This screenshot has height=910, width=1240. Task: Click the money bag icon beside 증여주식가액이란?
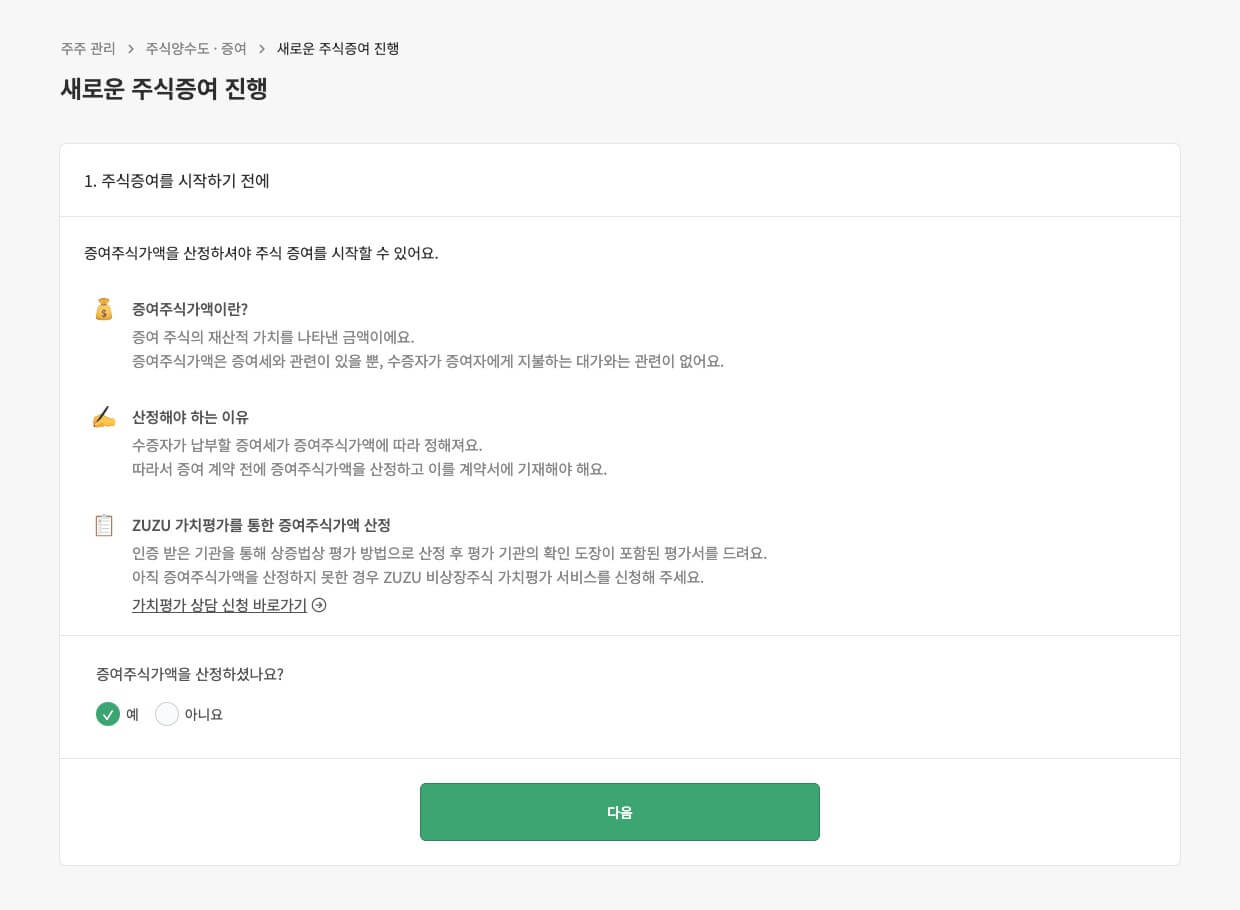pyautogui.click(x=104, y=310)
